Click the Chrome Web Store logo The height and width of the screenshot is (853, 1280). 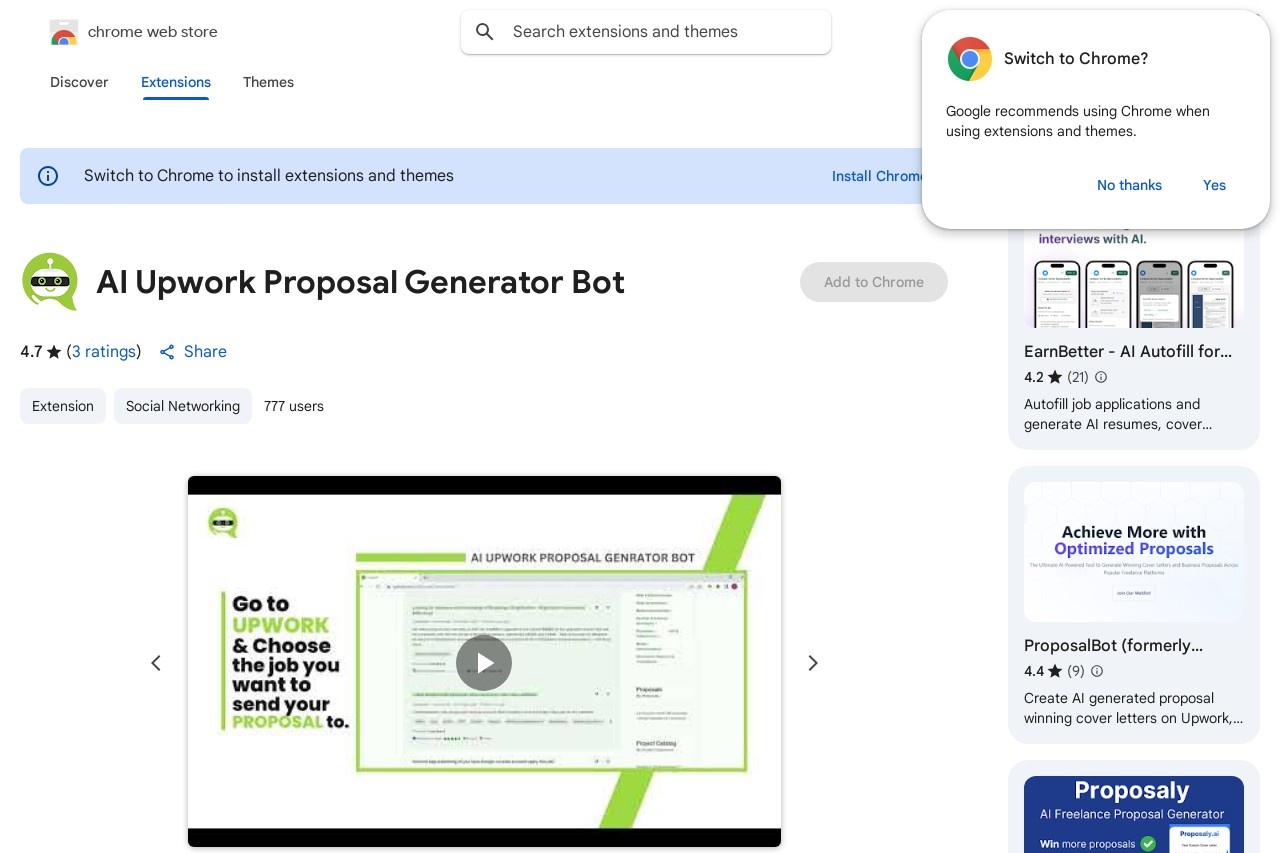point(64,32)
